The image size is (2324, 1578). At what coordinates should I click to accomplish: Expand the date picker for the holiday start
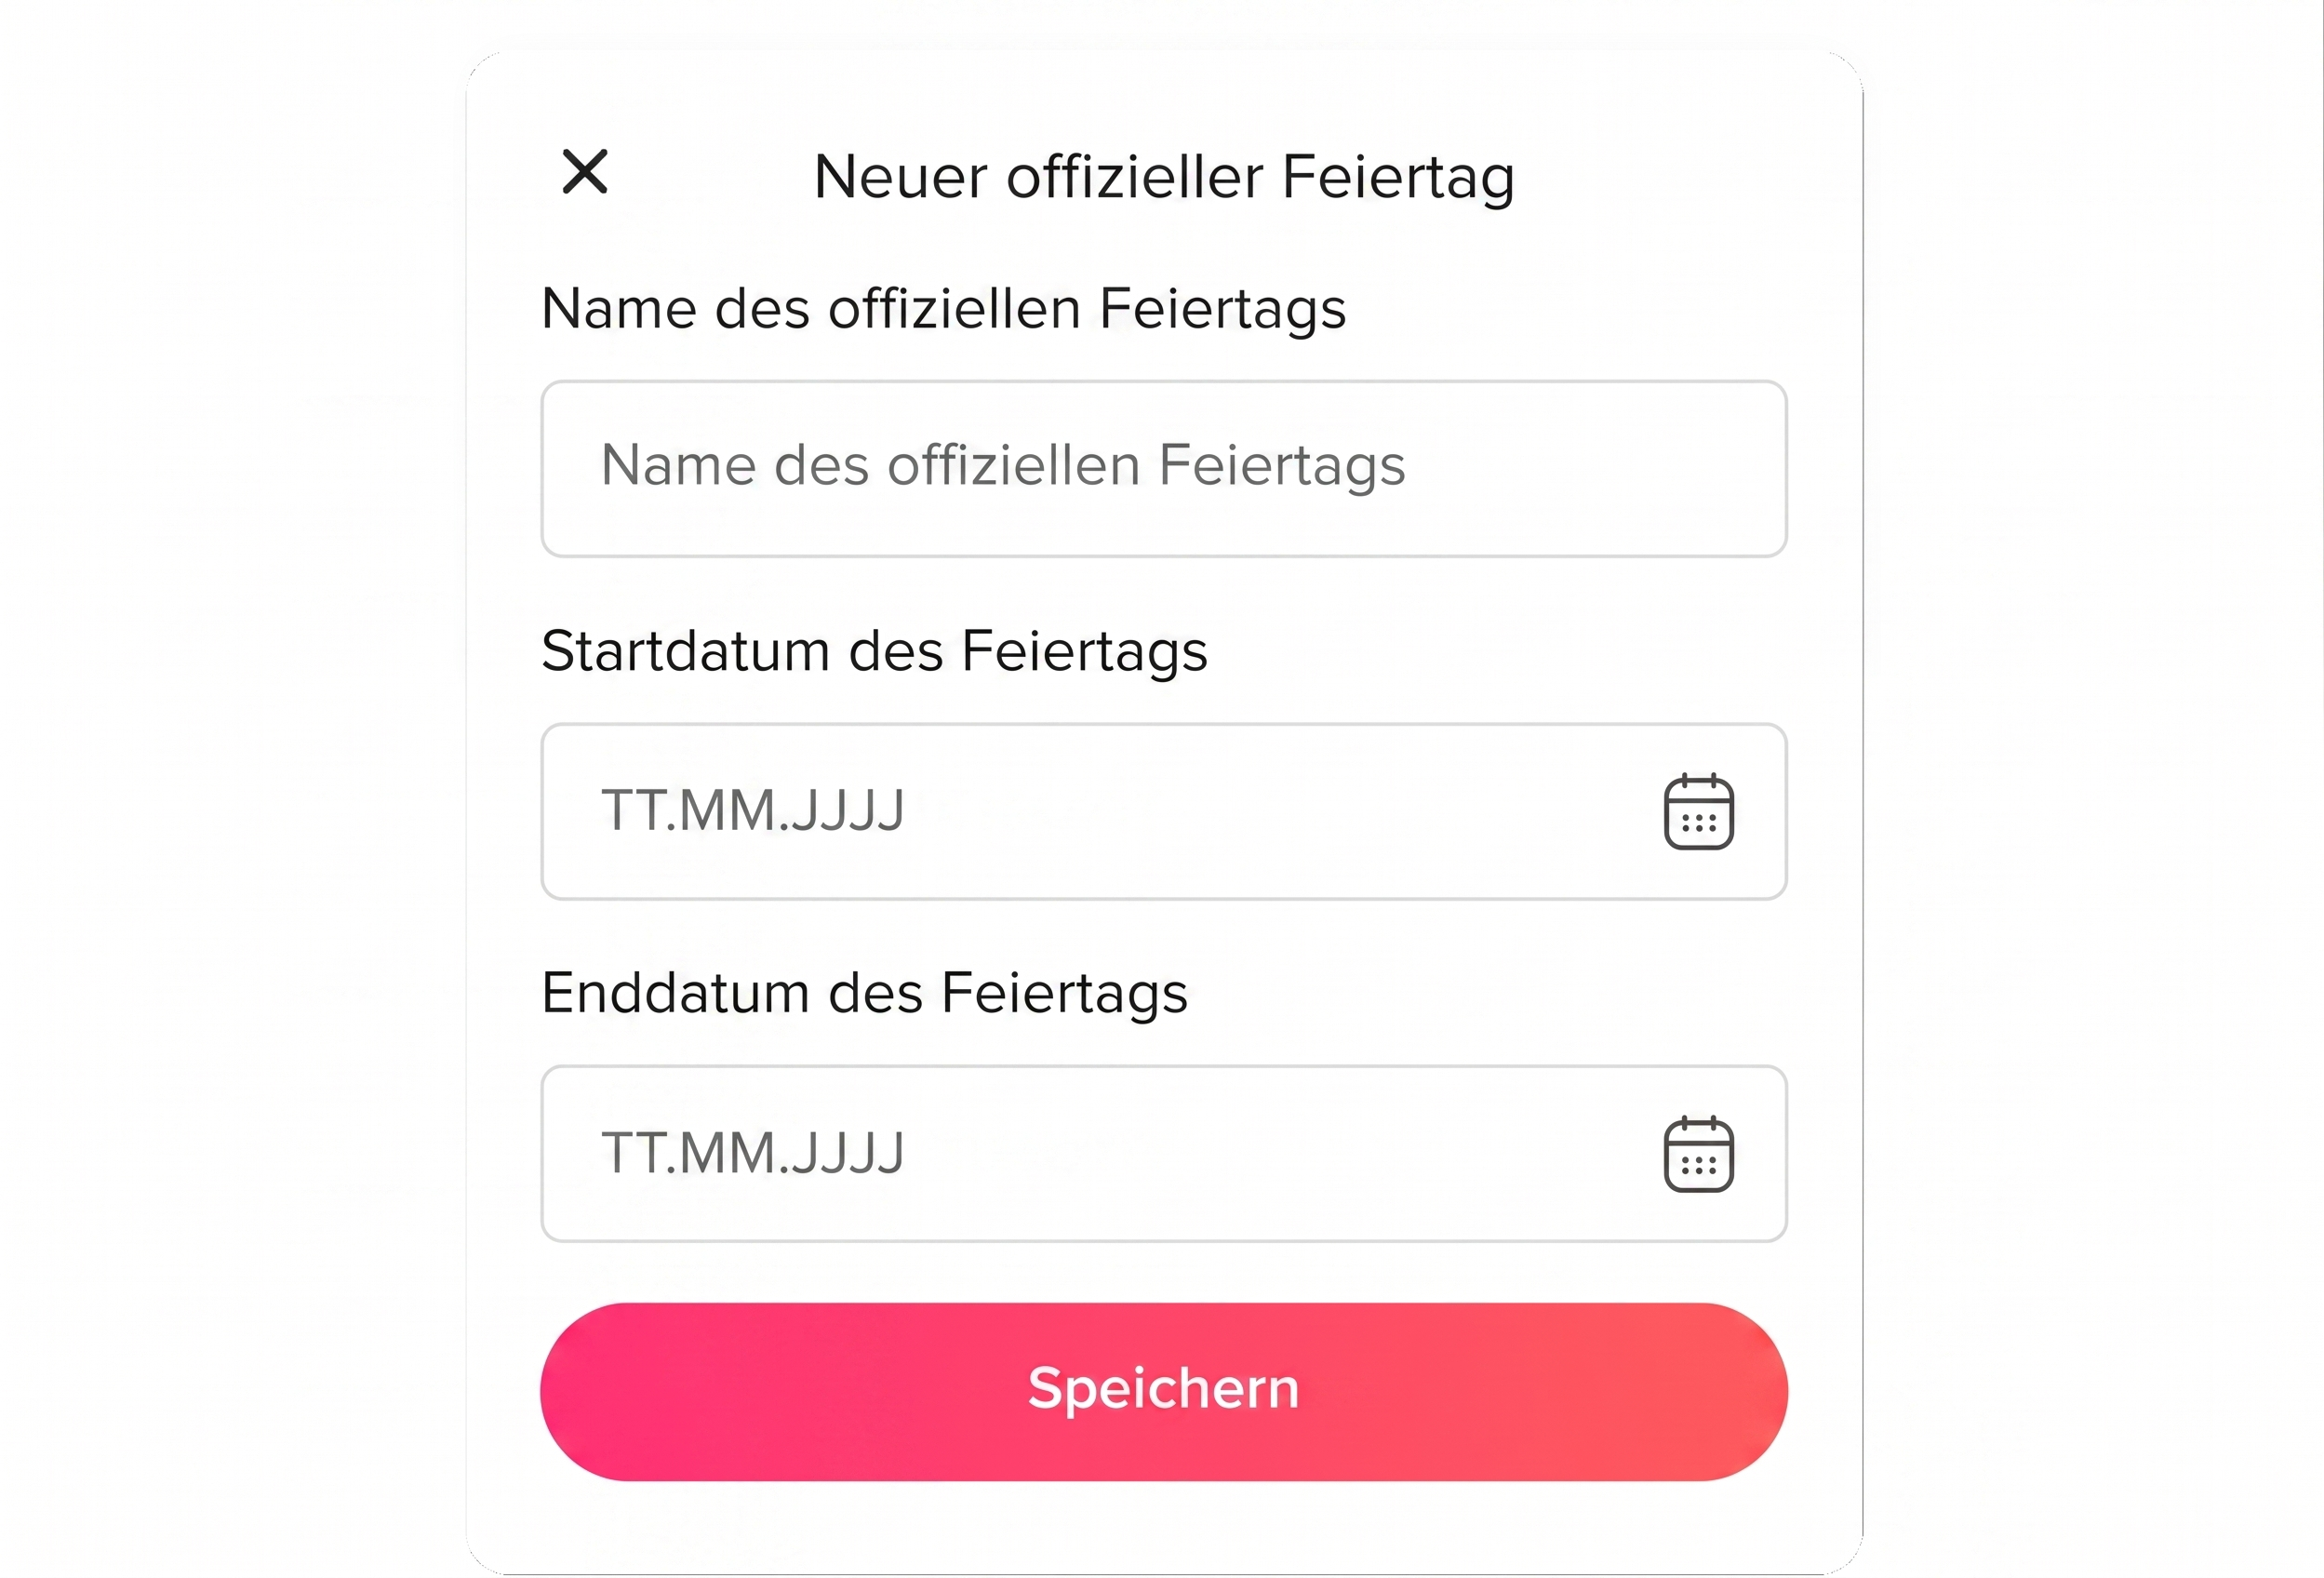tap(1698, 811)
